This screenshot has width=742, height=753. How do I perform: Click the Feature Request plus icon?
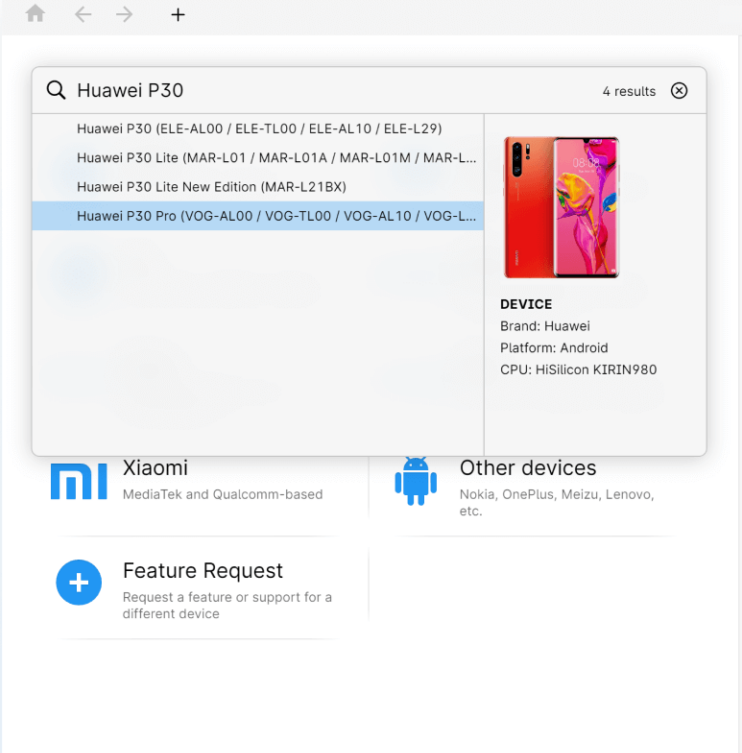[79, 582]
